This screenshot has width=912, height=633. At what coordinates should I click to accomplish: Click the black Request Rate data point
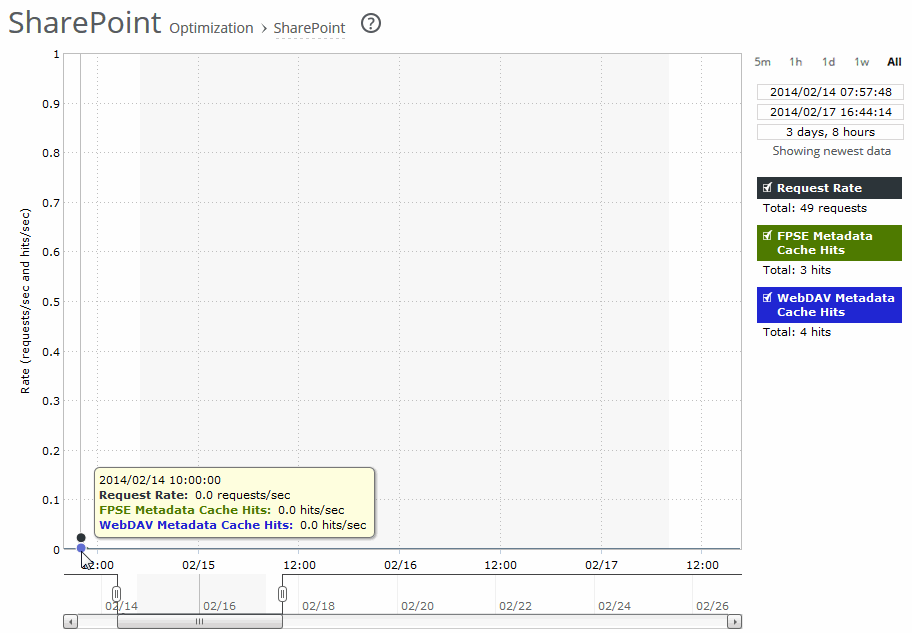click(81, 538)
